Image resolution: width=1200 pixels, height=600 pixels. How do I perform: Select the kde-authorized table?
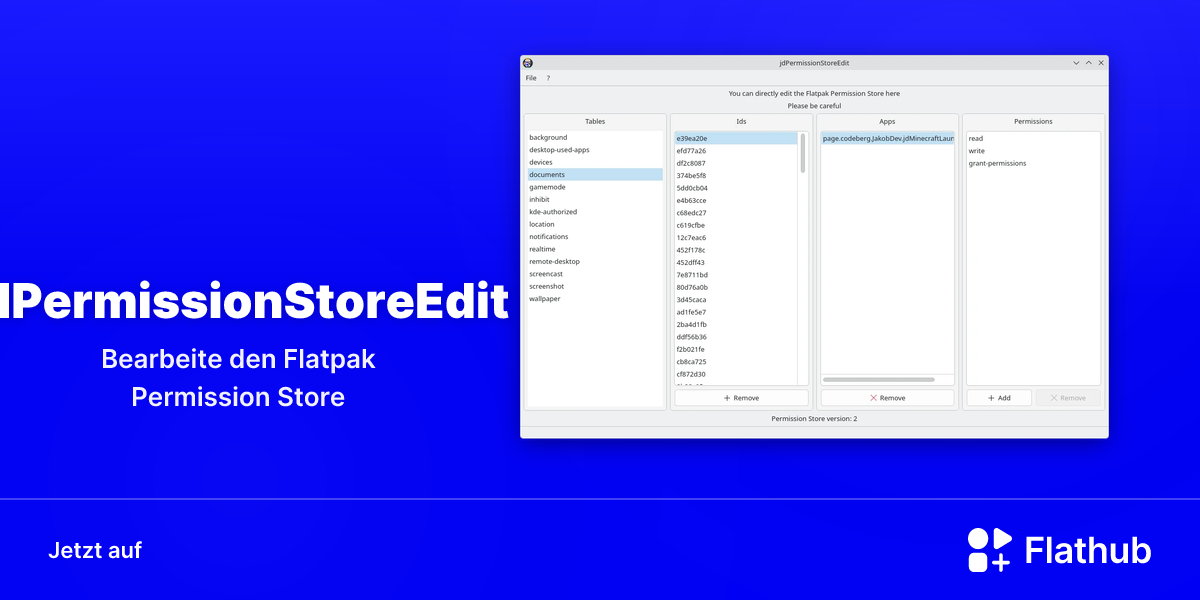595,212
